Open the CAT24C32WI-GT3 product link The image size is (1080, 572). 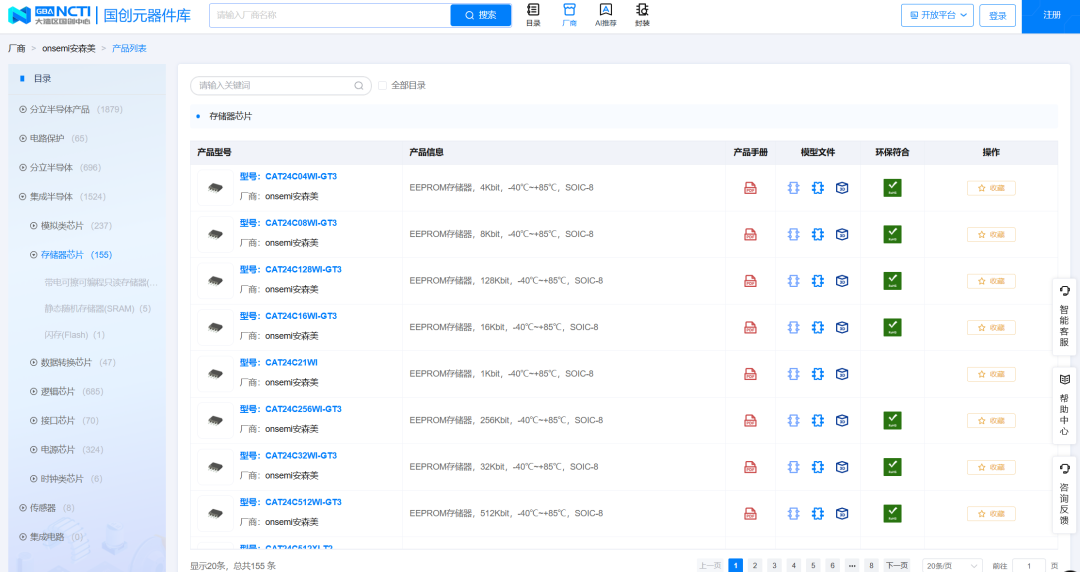303,455
